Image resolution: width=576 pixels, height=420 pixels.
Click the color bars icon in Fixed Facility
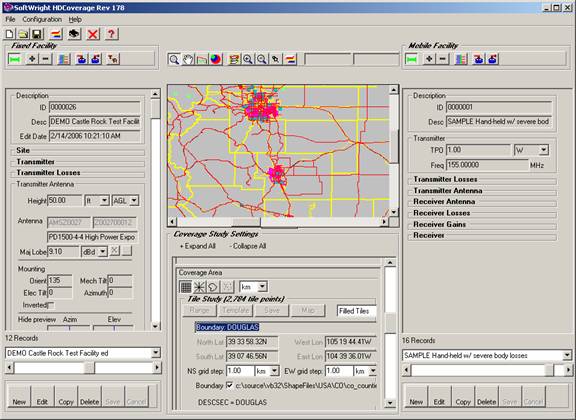(x=64, y=59)
